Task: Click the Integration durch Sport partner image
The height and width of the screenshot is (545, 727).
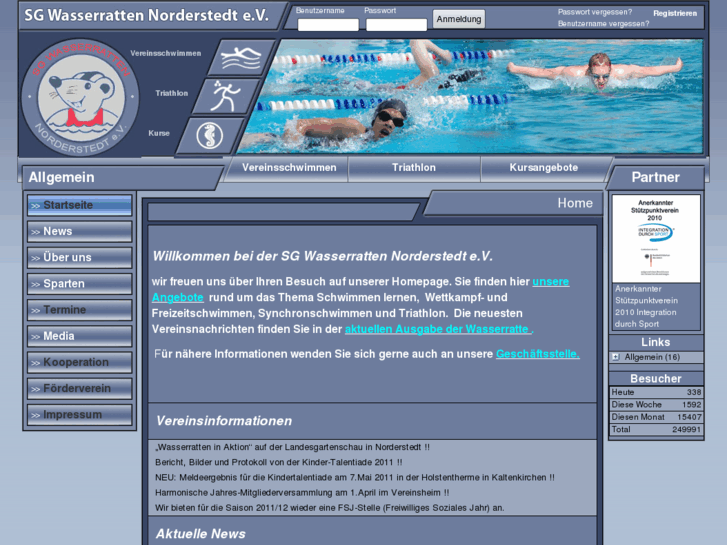Action: [656, 239]
